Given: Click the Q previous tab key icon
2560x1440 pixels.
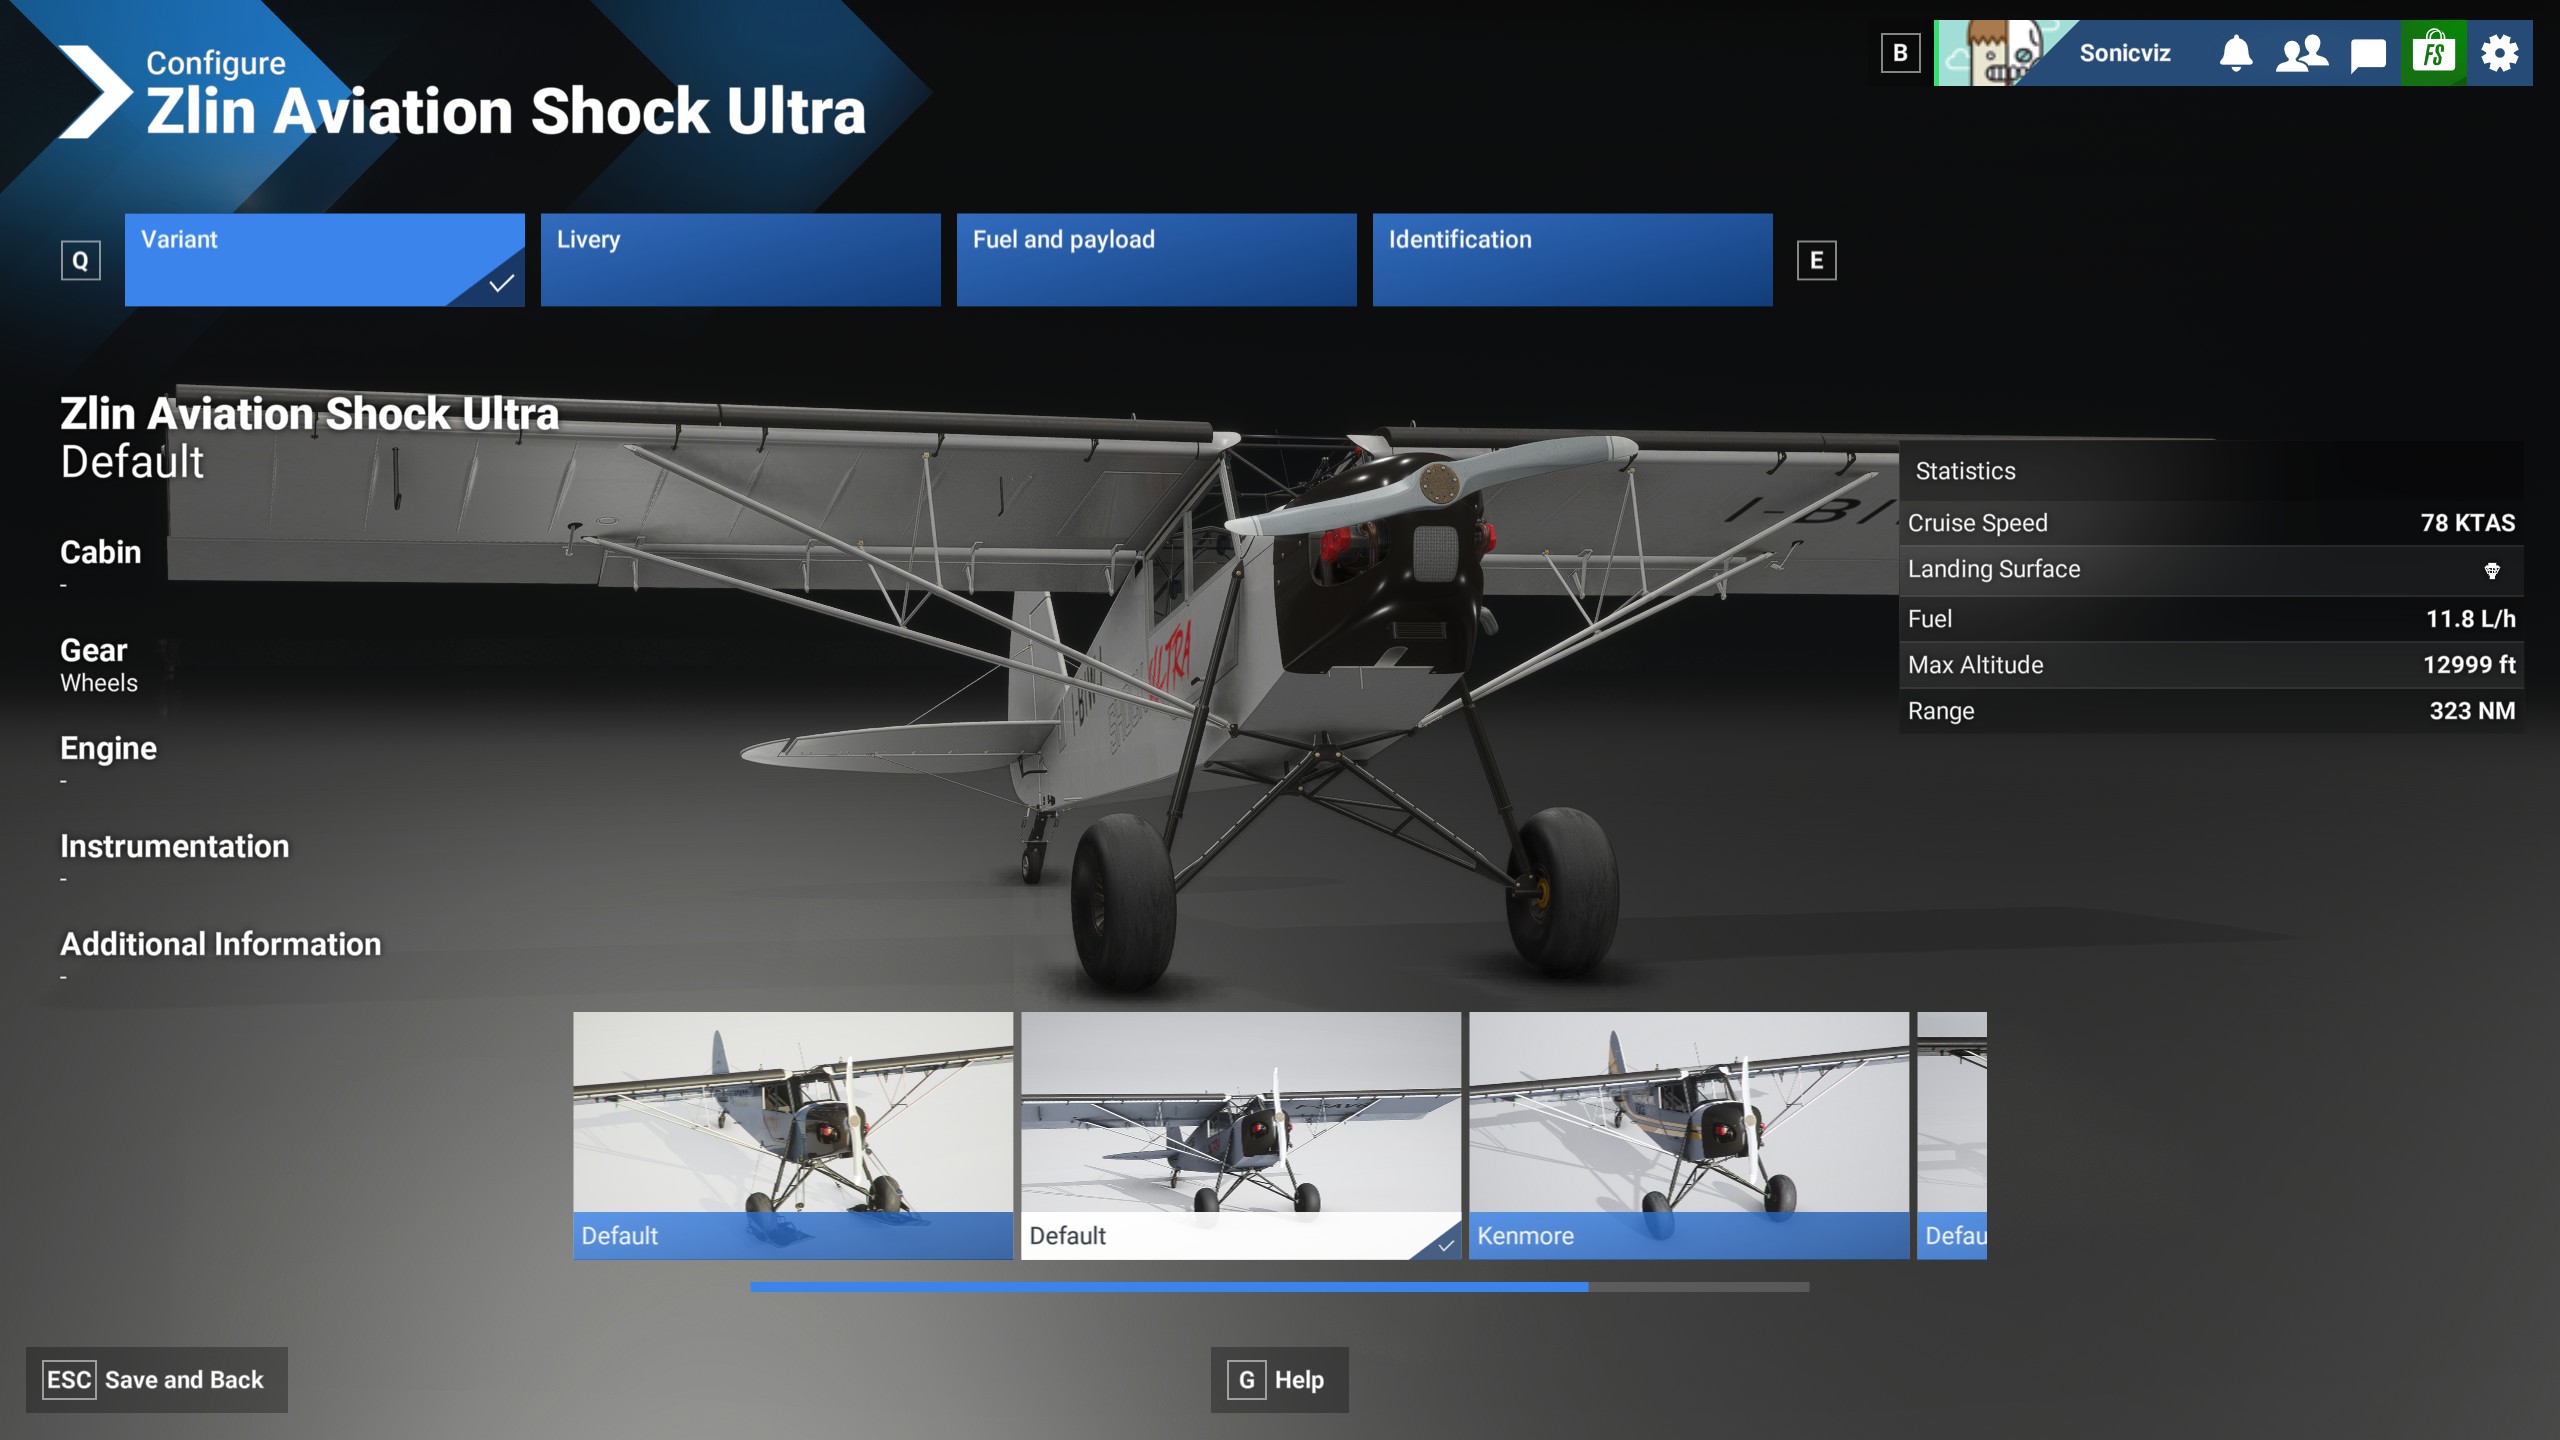Looking at the screenshot, I should (80, 261).
